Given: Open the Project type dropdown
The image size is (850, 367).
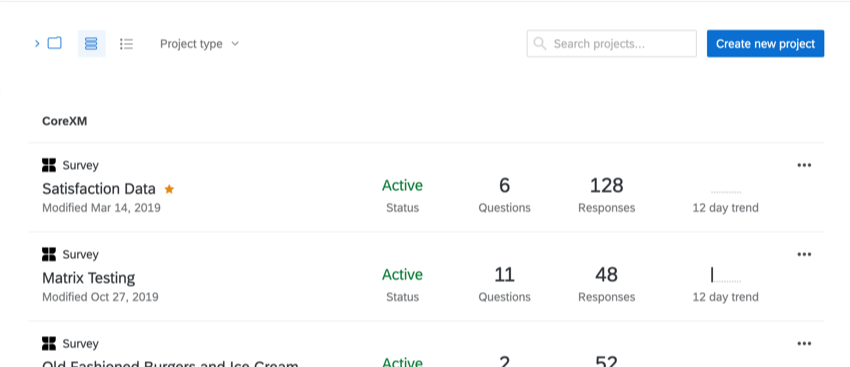Looking at the screenshot, I should coord(199,44).
